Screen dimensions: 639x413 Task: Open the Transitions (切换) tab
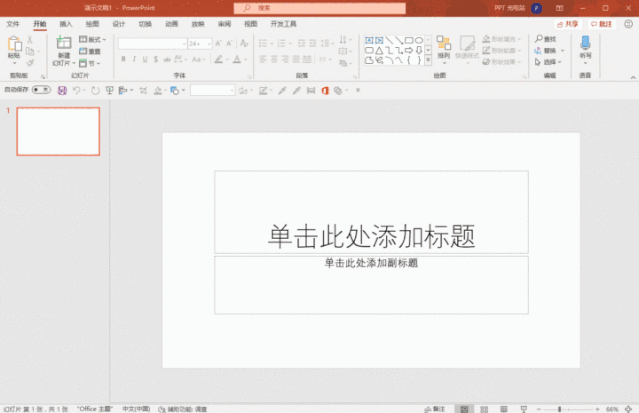(x=145, y=24)
